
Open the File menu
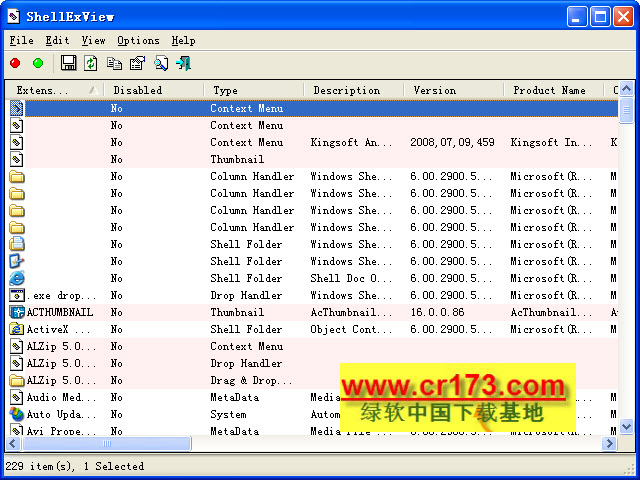click(x=22, y=40)
